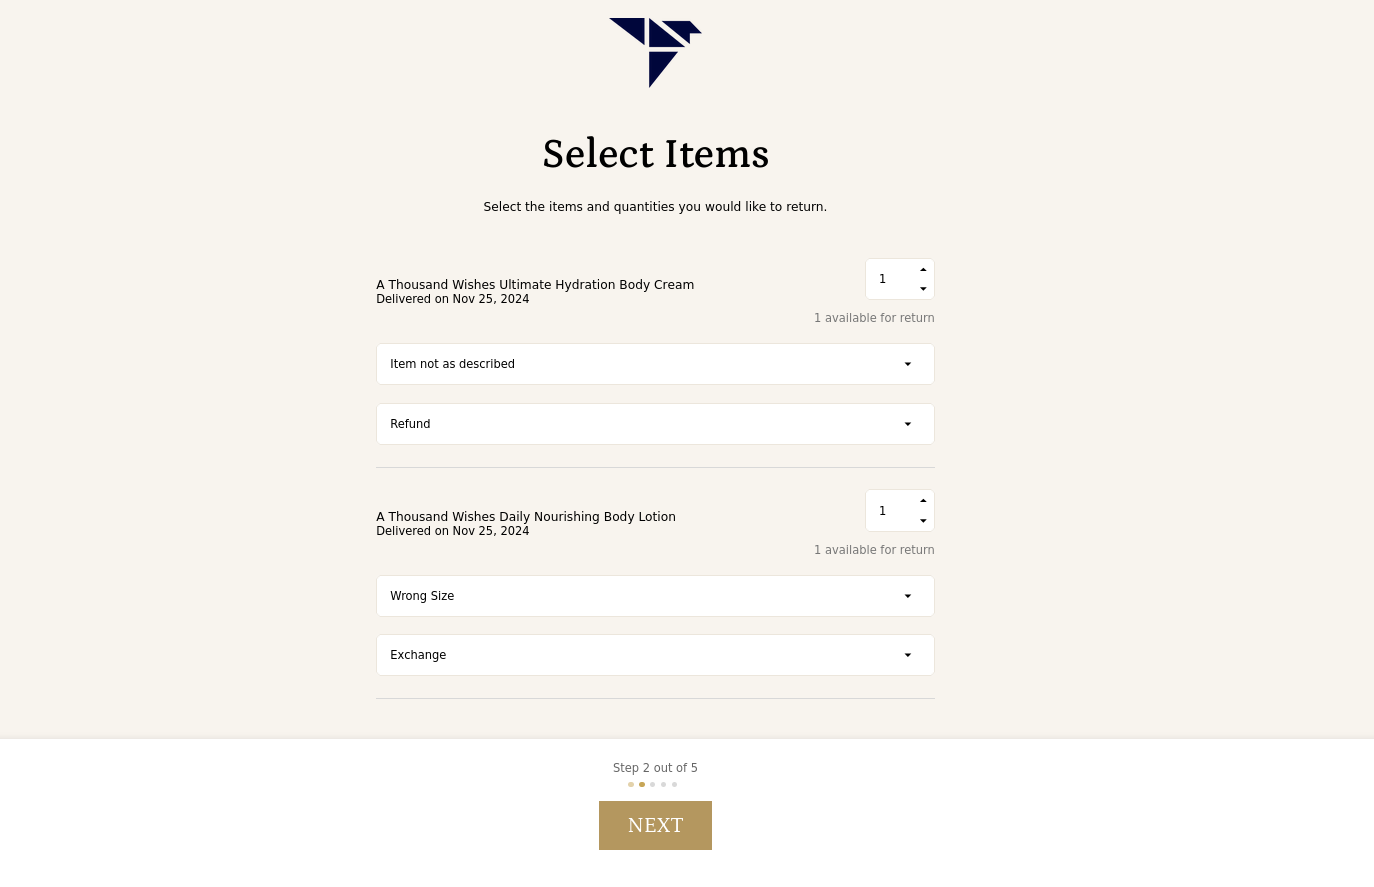This screenshot has width=1374, height=887.
Task: Select the second highlighted step dot
Action: 642,785
